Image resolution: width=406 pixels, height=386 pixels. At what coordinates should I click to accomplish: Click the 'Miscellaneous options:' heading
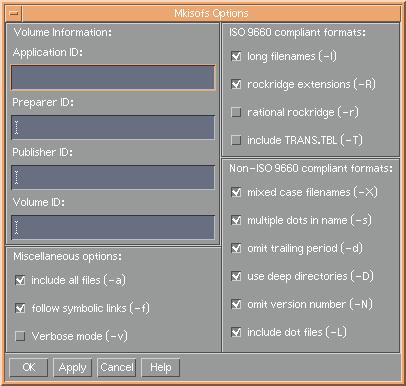coord(68,256)
